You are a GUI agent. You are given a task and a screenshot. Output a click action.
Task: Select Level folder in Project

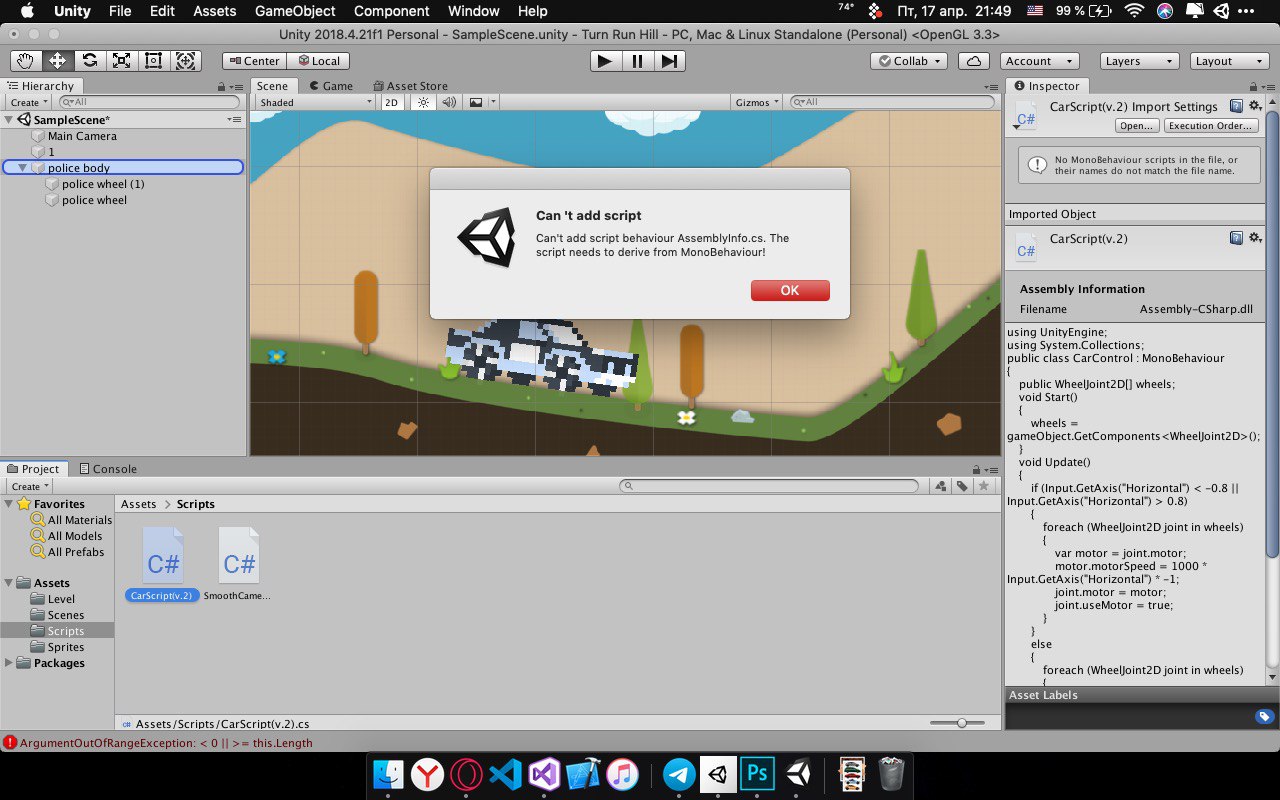(61, 599)
